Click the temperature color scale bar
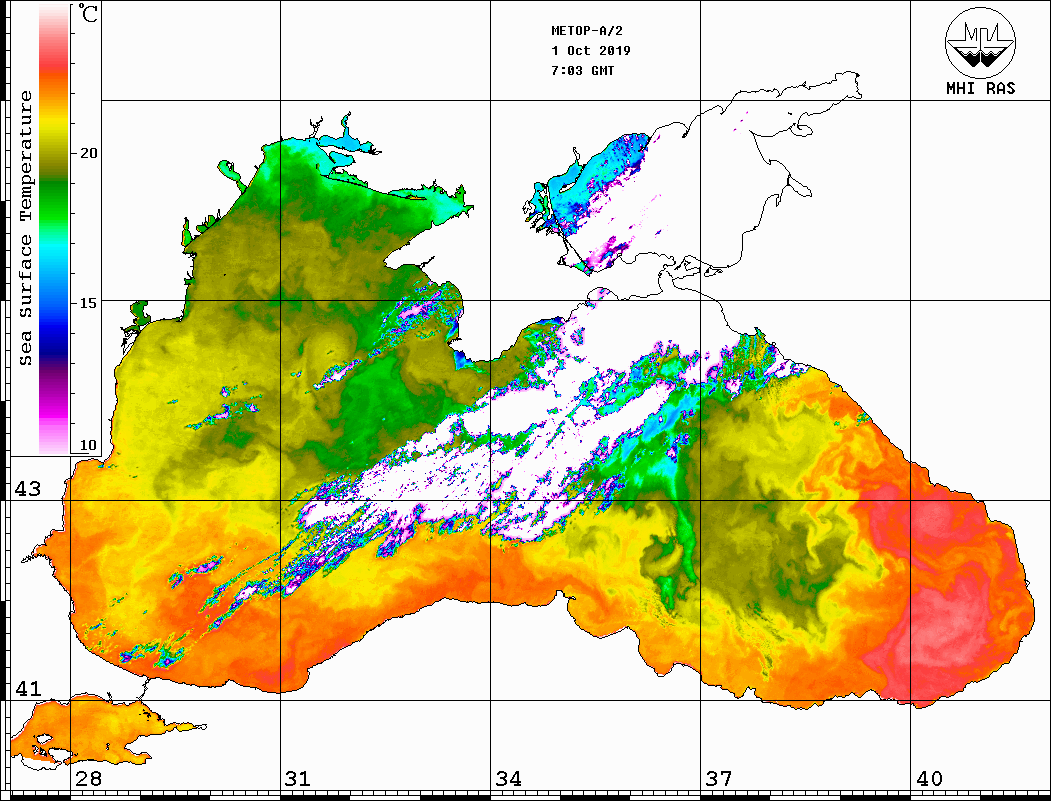 [54, 229]
